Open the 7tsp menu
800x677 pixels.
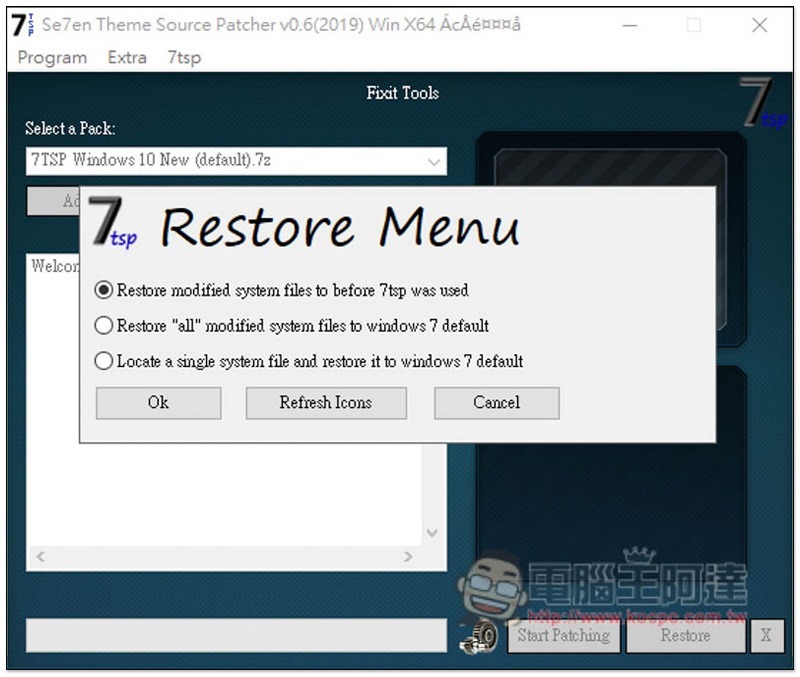(x=184, y=58)
